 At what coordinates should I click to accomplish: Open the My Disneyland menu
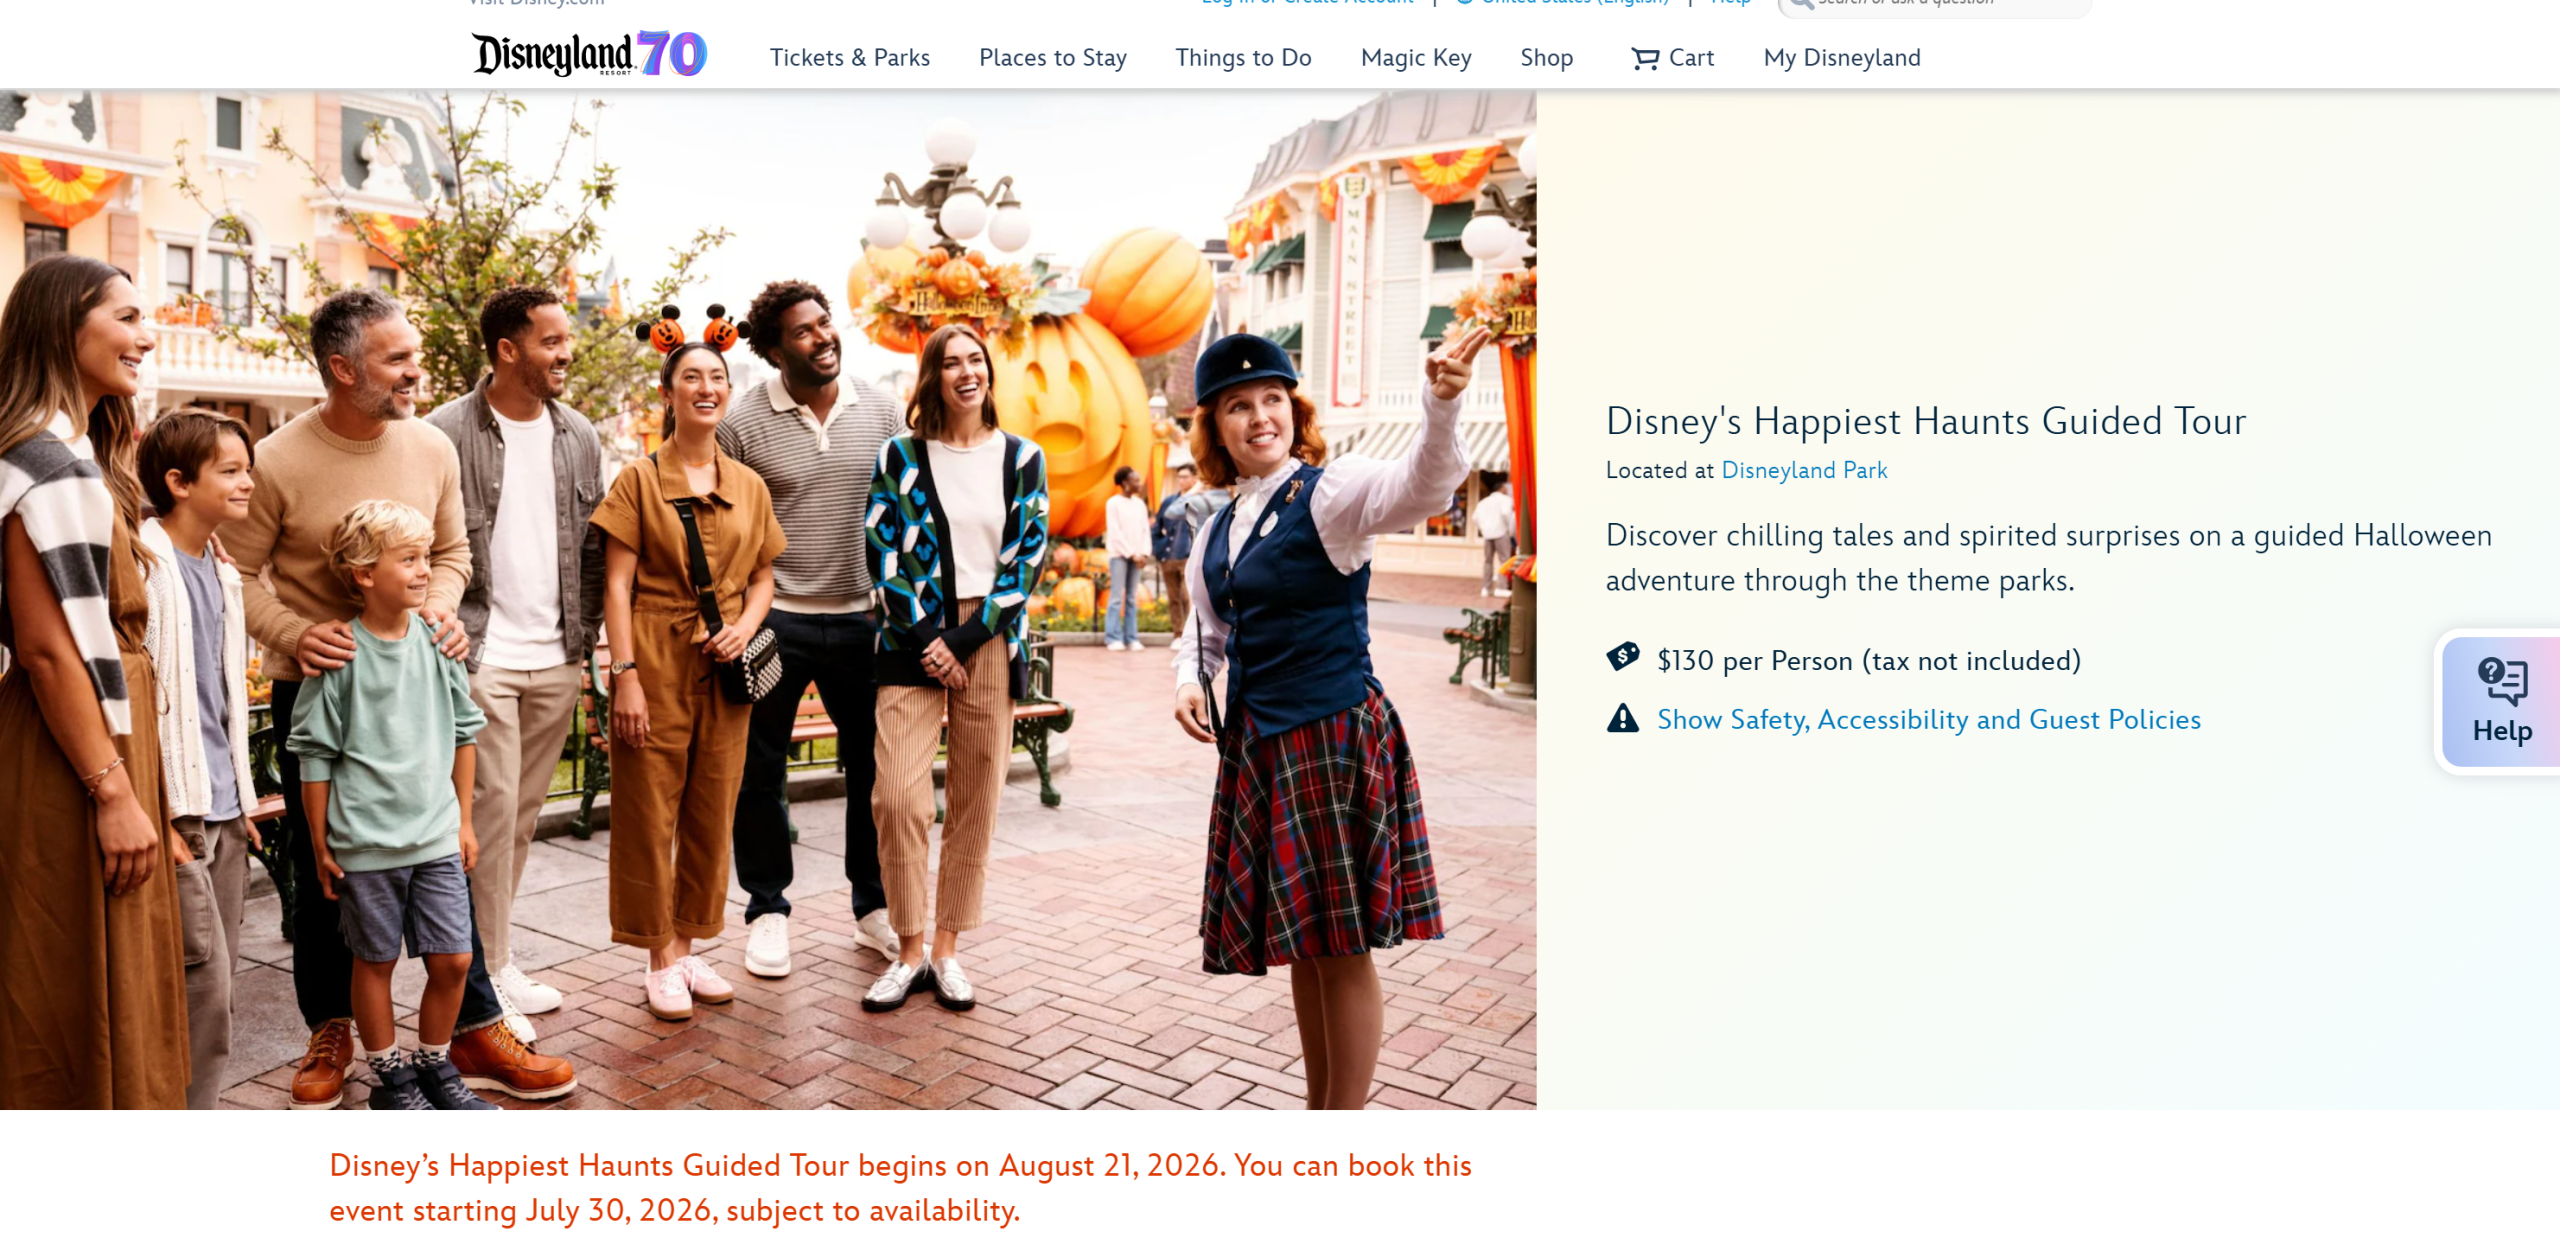[x=1841, y=58]
